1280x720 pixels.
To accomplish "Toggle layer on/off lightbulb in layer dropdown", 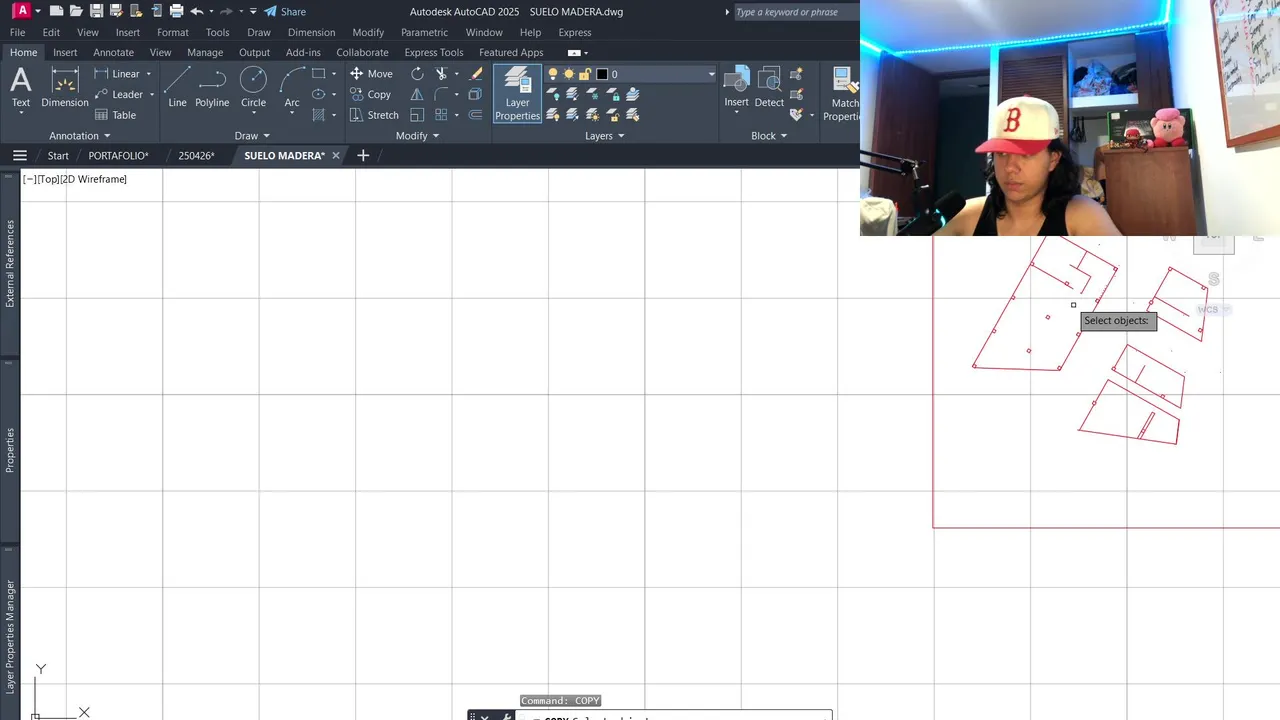I will tap(553, 74).
